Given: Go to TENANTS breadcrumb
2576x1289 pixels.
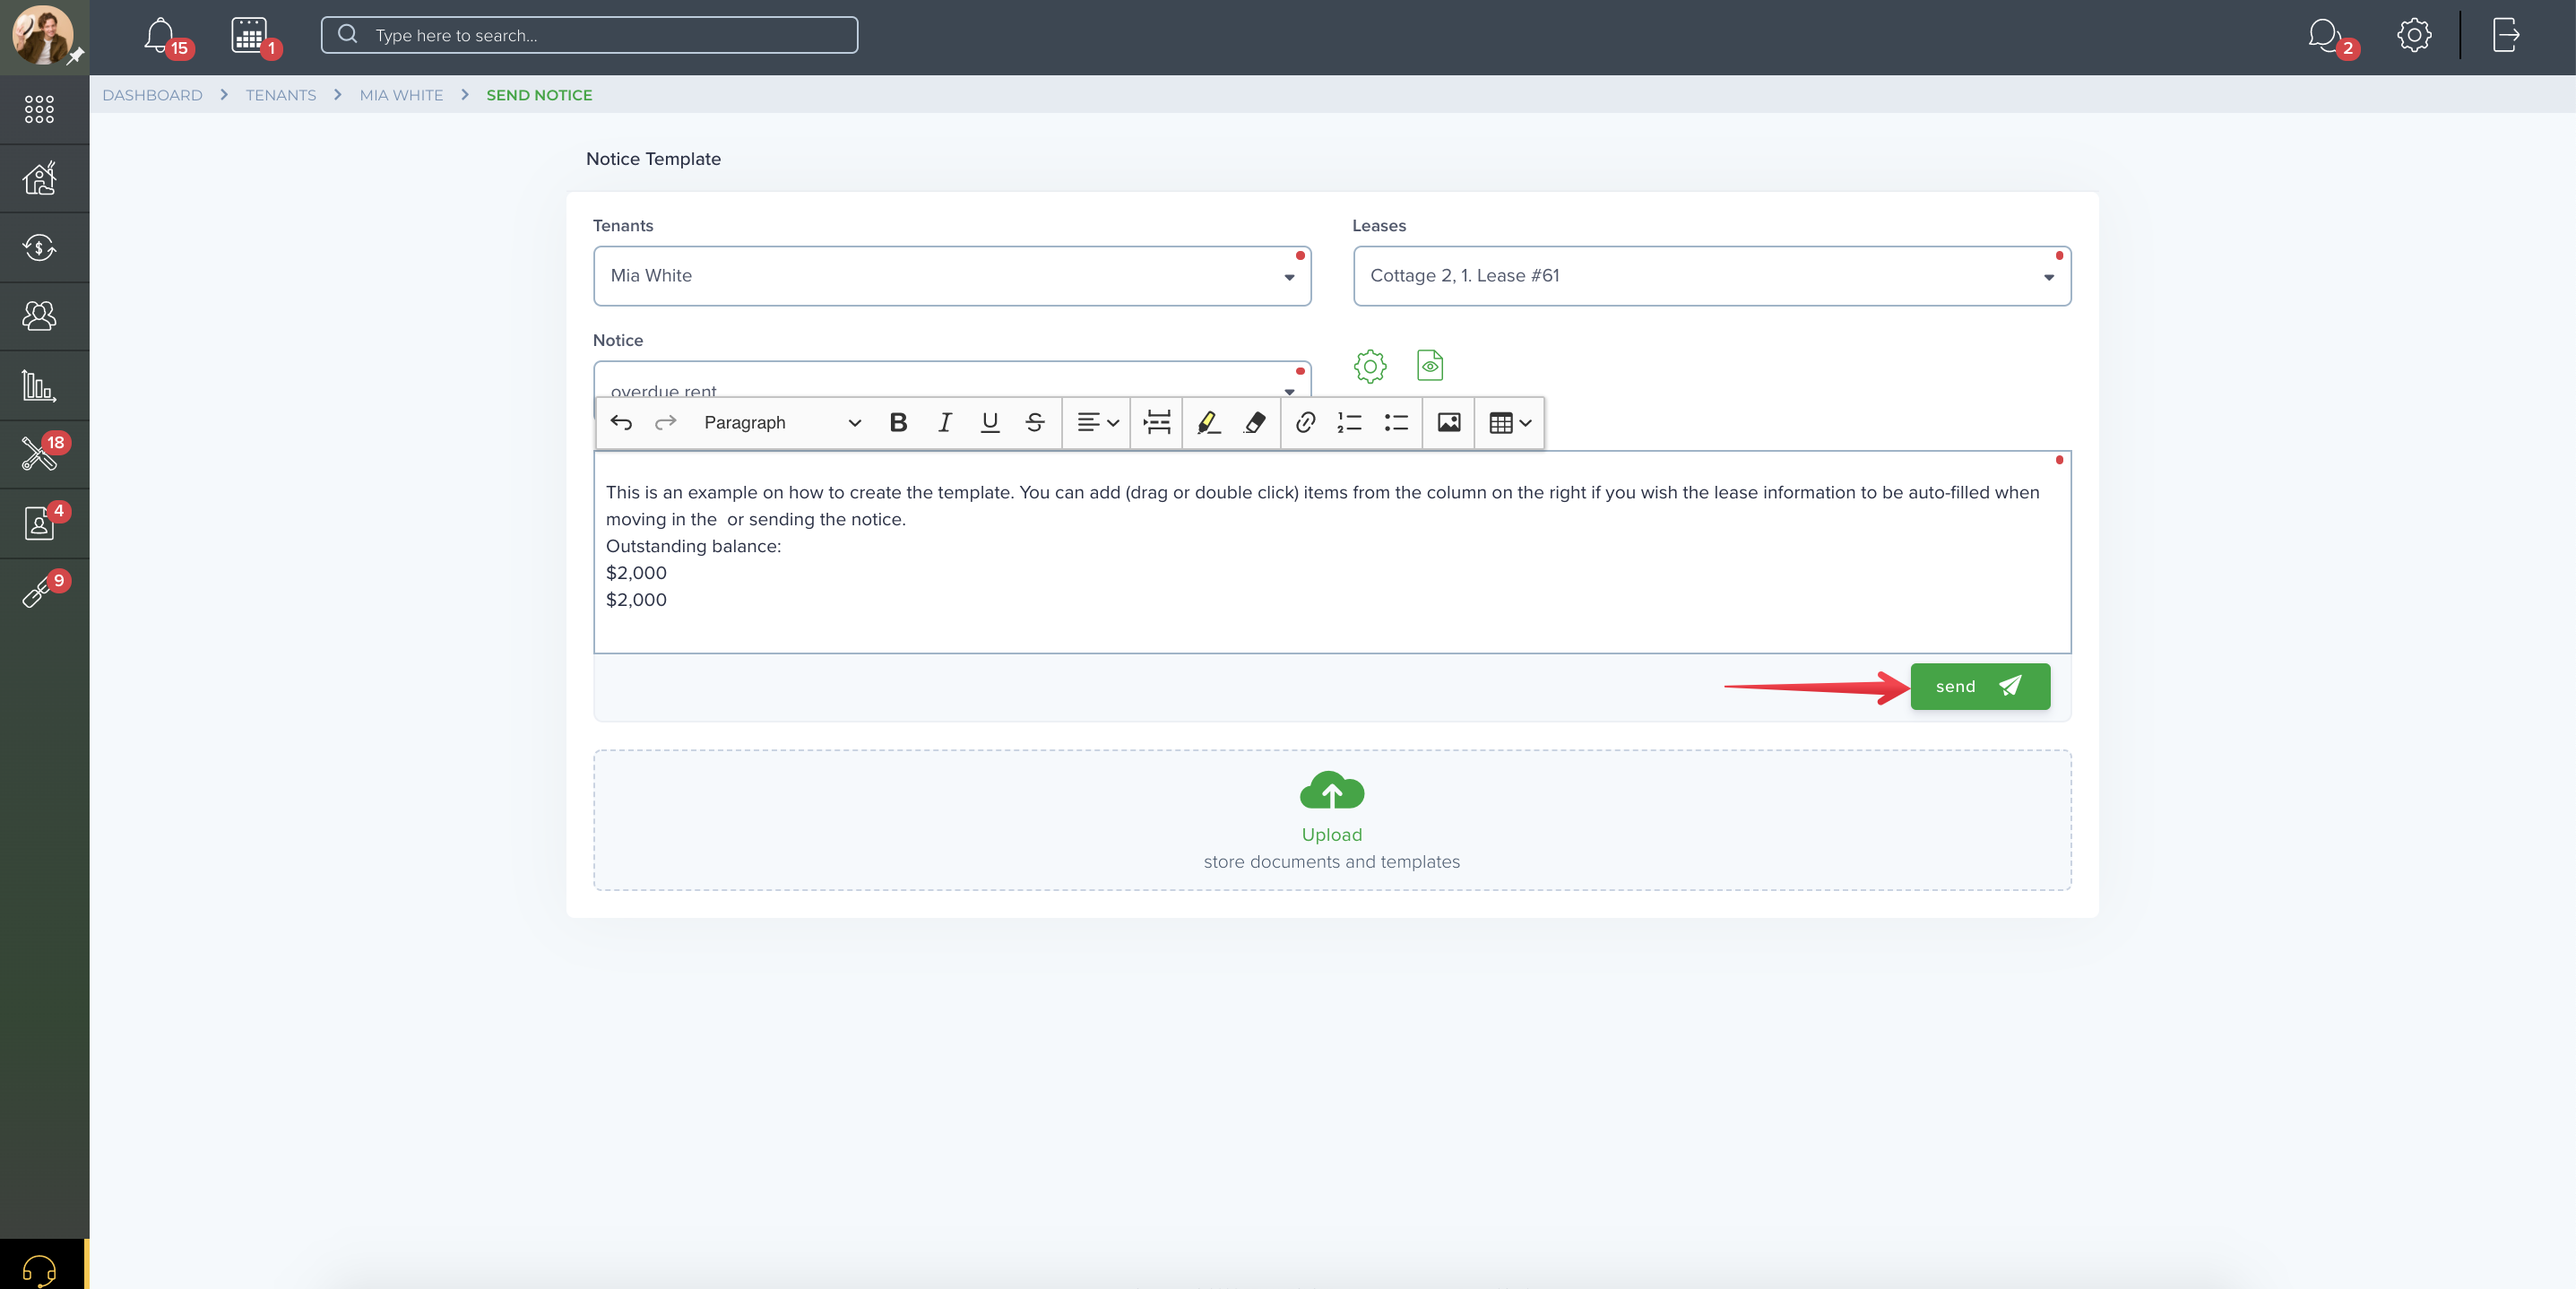Looking at the screenshot, I should [281, 95].
